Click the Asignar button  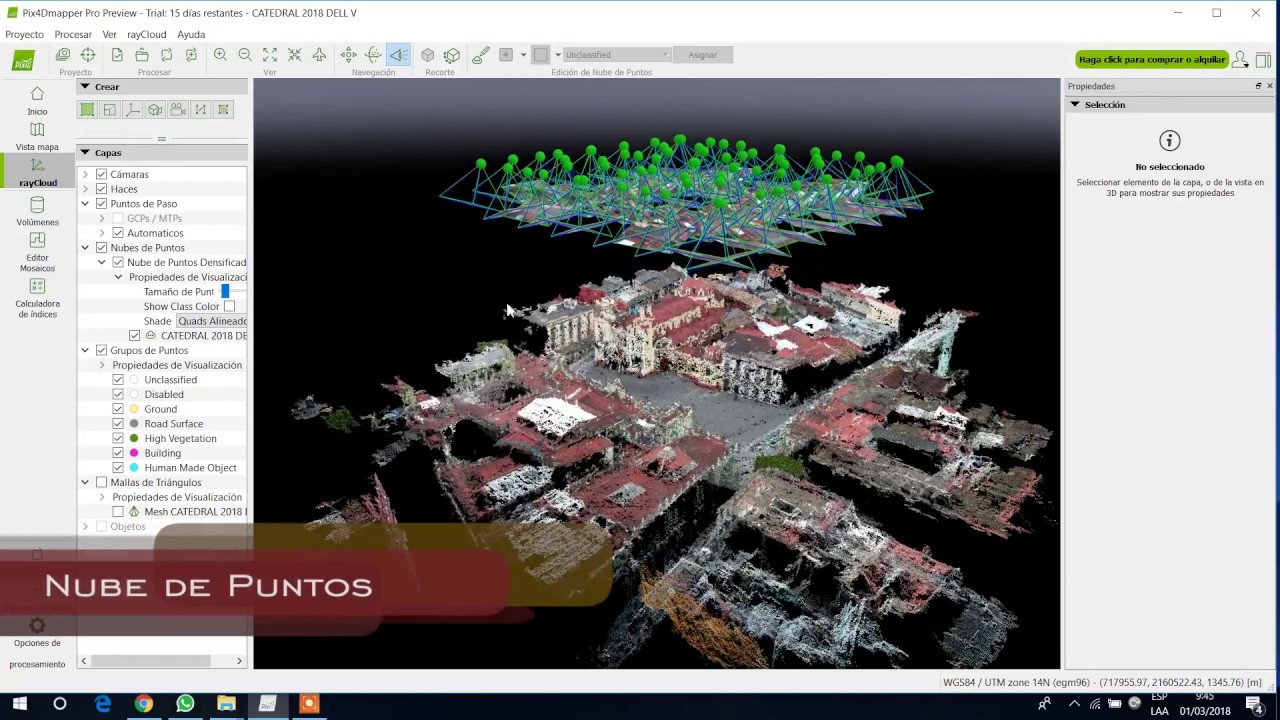703,55
